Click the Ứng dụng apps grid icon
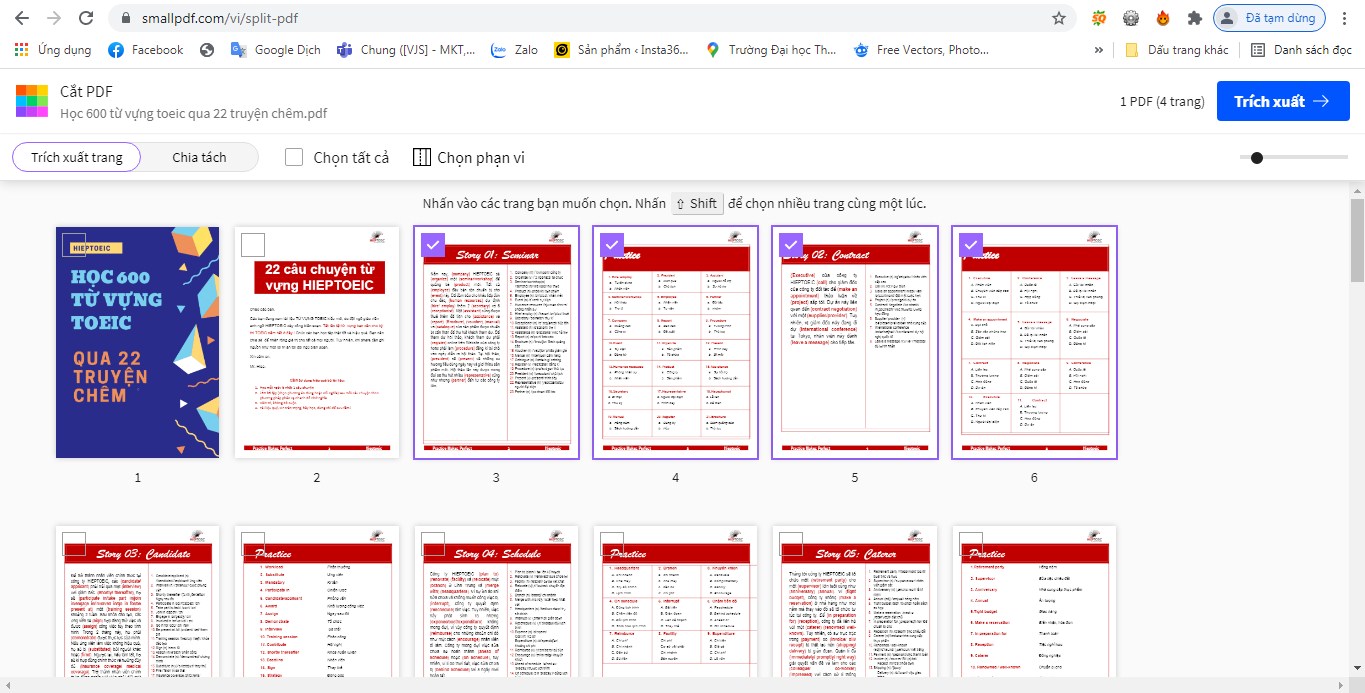This screenshot has width=1365, height=693. click(x=19, y=49)
